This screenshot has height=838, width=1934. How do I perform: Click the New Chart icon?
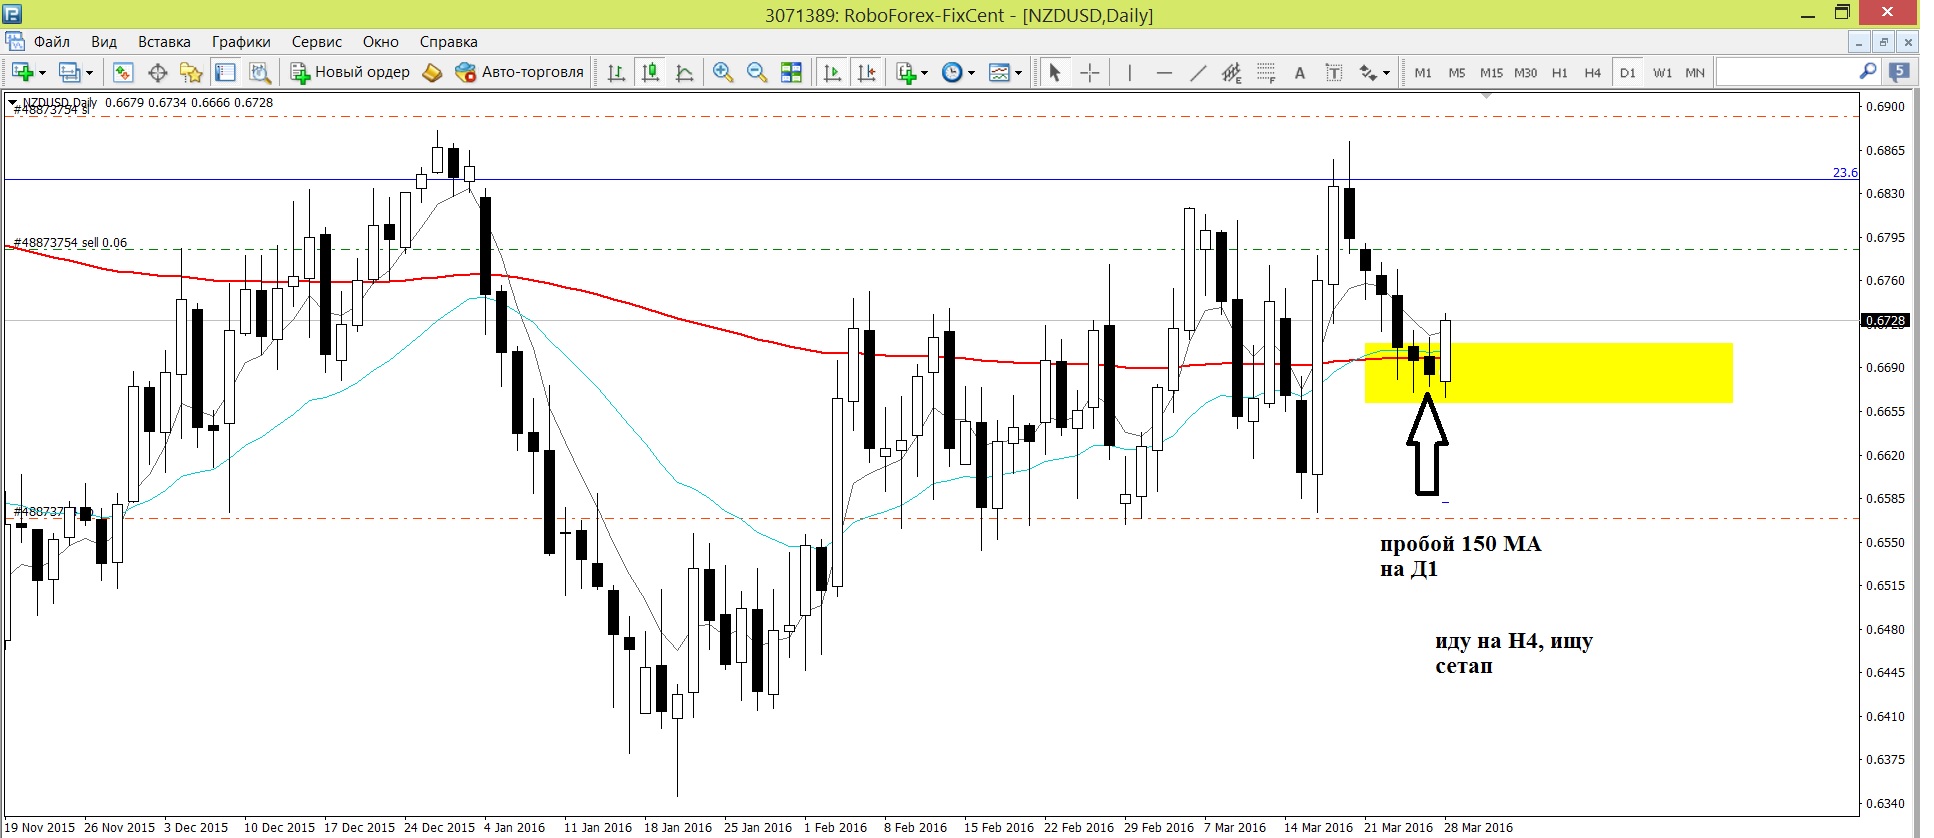coord(23,72)
